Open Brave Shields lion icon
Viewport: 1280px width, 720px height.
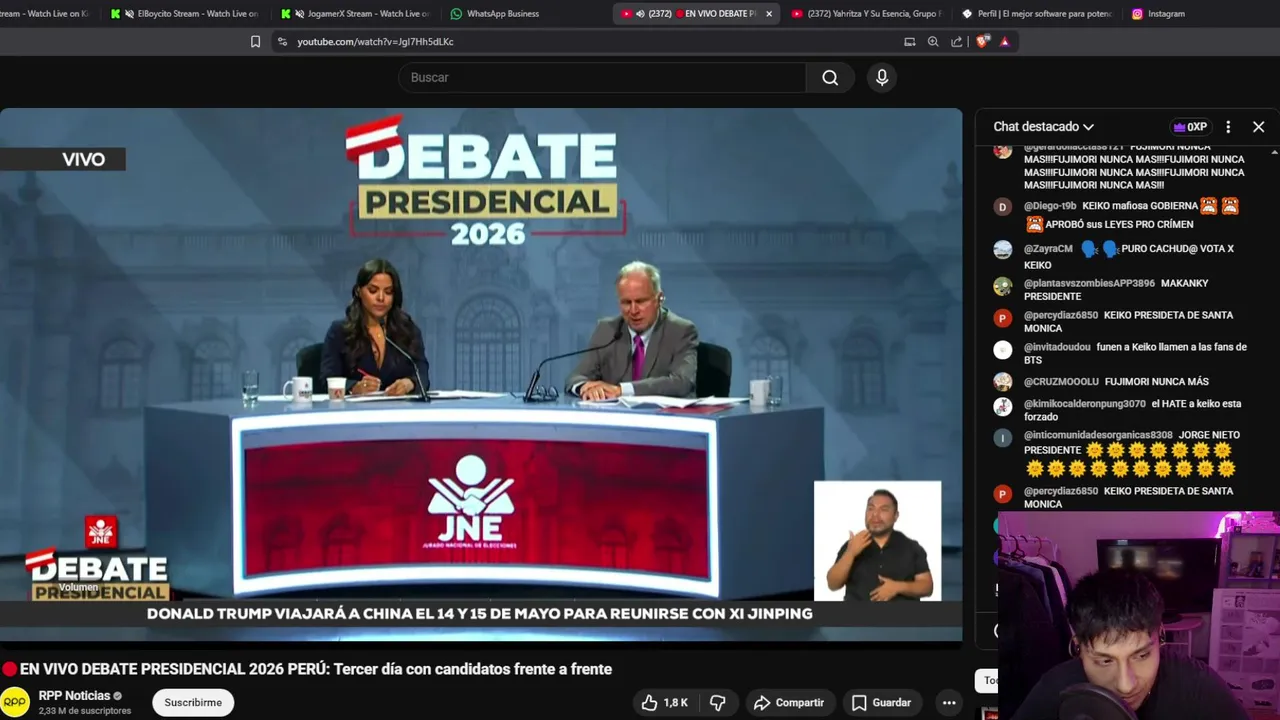tap(982, 42)
